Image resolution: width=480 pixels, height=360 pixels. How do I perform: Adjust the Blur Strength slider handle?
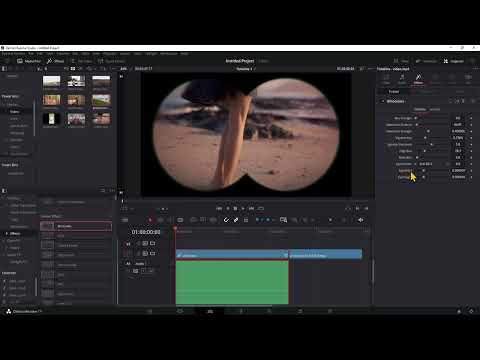click(416, 118)
